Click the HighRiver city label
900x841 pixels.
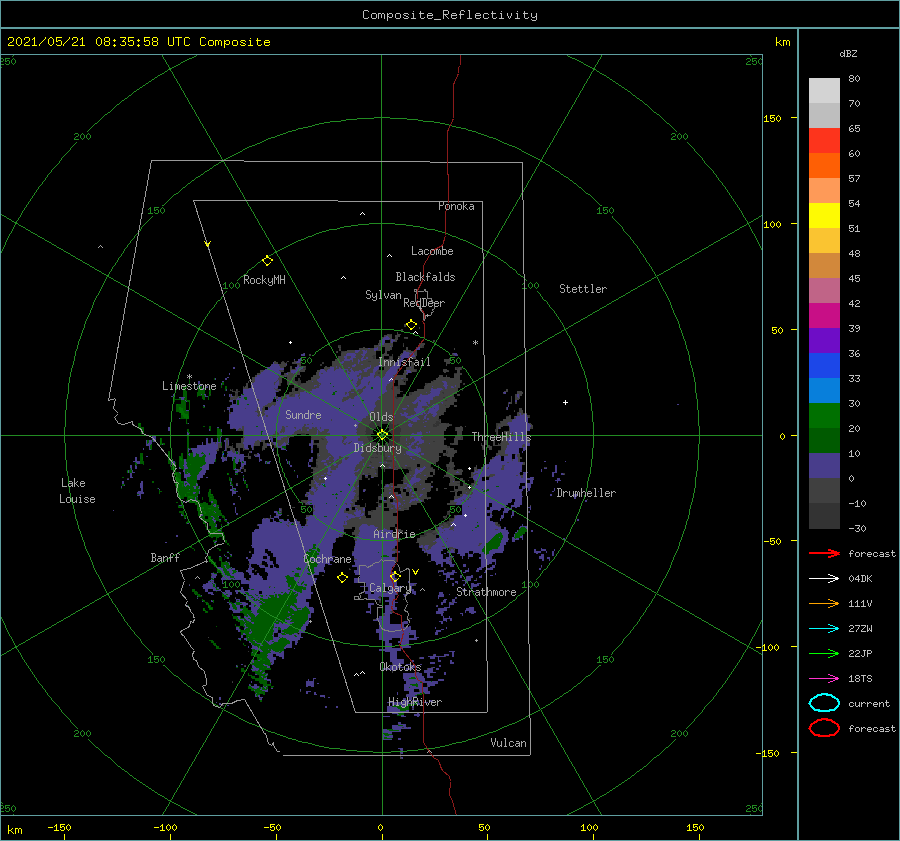point(415,702)
